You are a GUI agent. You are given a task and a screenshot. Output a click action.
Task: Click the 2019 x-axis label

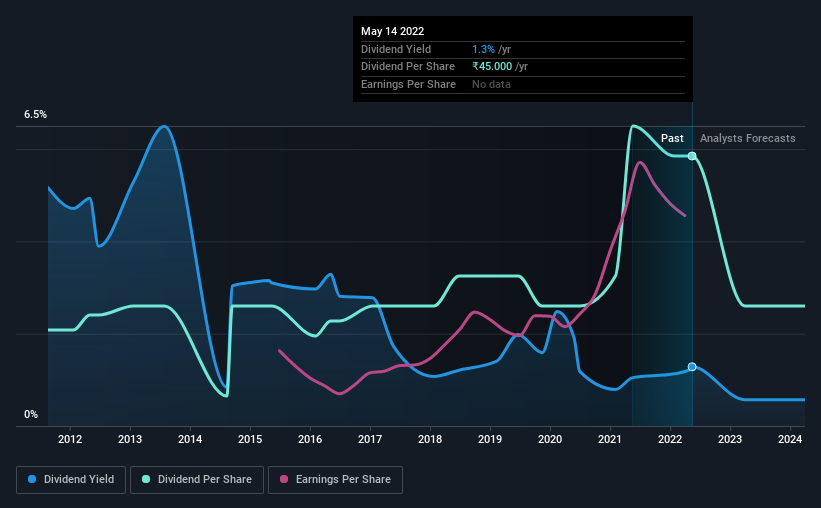[x=490, y=439]
